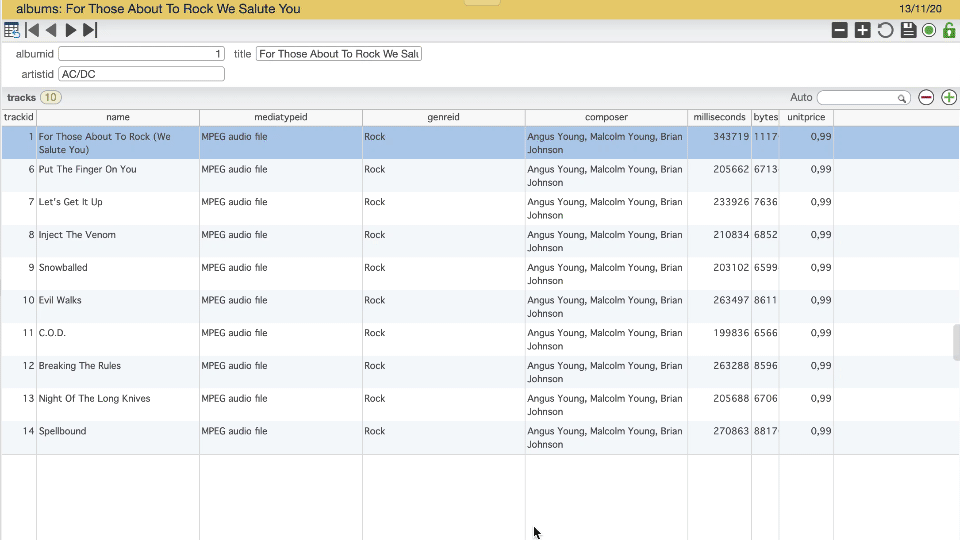This screenshot has width=960, height=540.
Task: Go to the next album record
Action: coord(70,30)
